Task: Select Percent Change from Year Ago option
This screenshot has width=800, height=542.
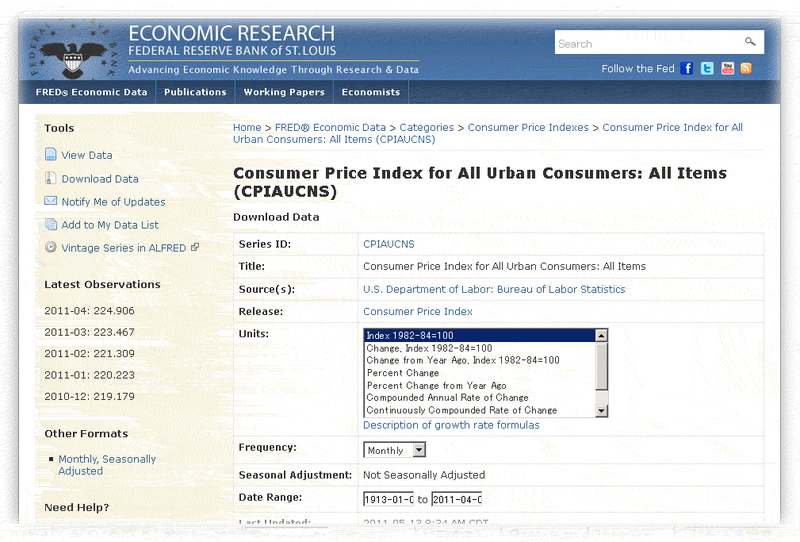Action: [480, 385]
